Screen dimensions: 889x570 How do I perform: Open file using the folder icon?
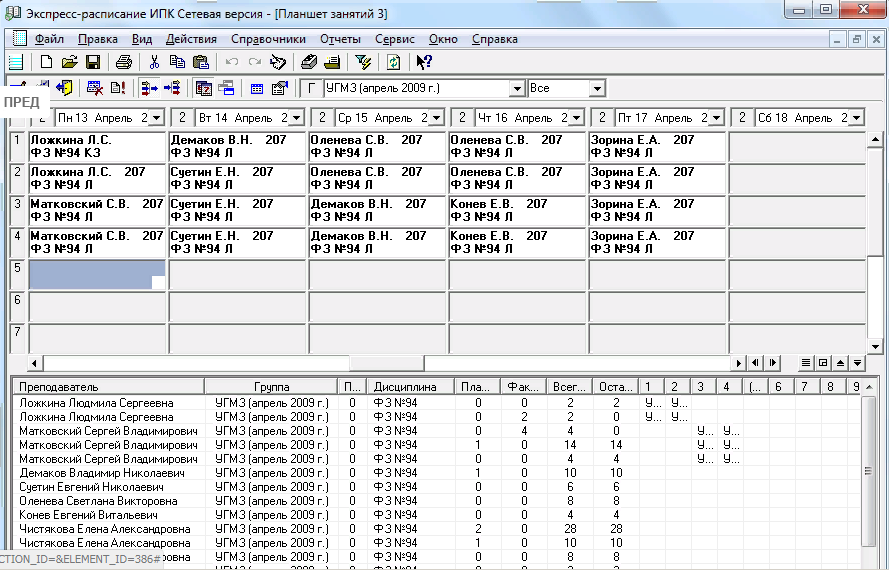[69, 63]
